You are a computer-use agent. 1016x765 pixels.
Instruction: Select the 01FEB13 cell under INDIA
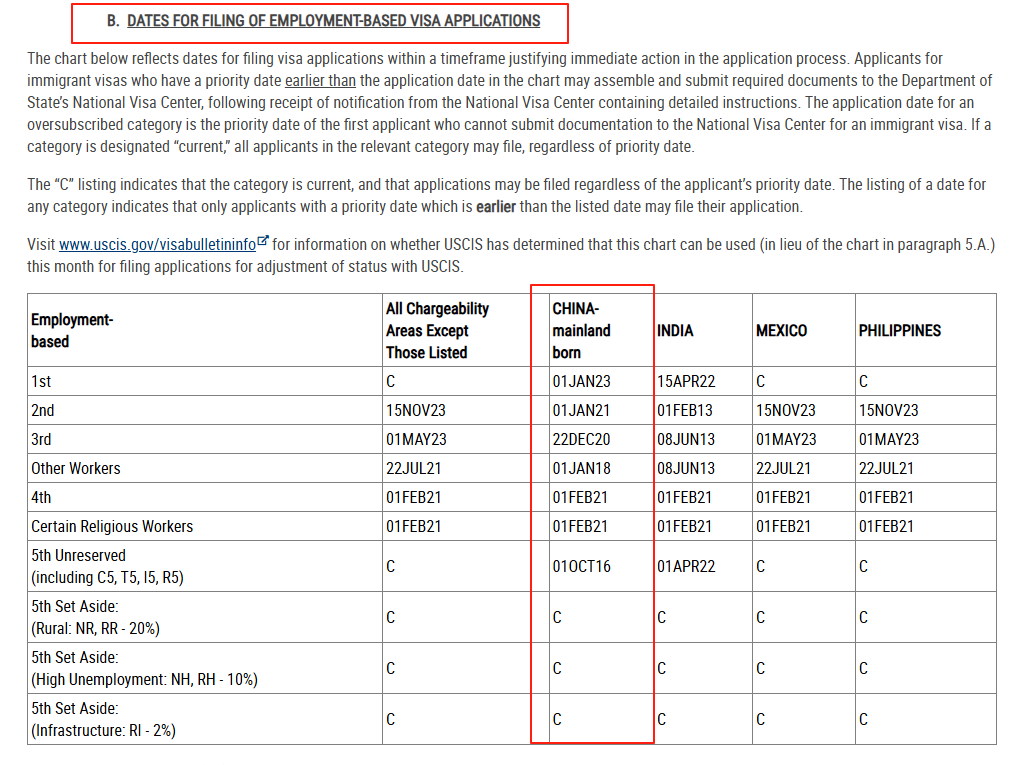point(685,411)
